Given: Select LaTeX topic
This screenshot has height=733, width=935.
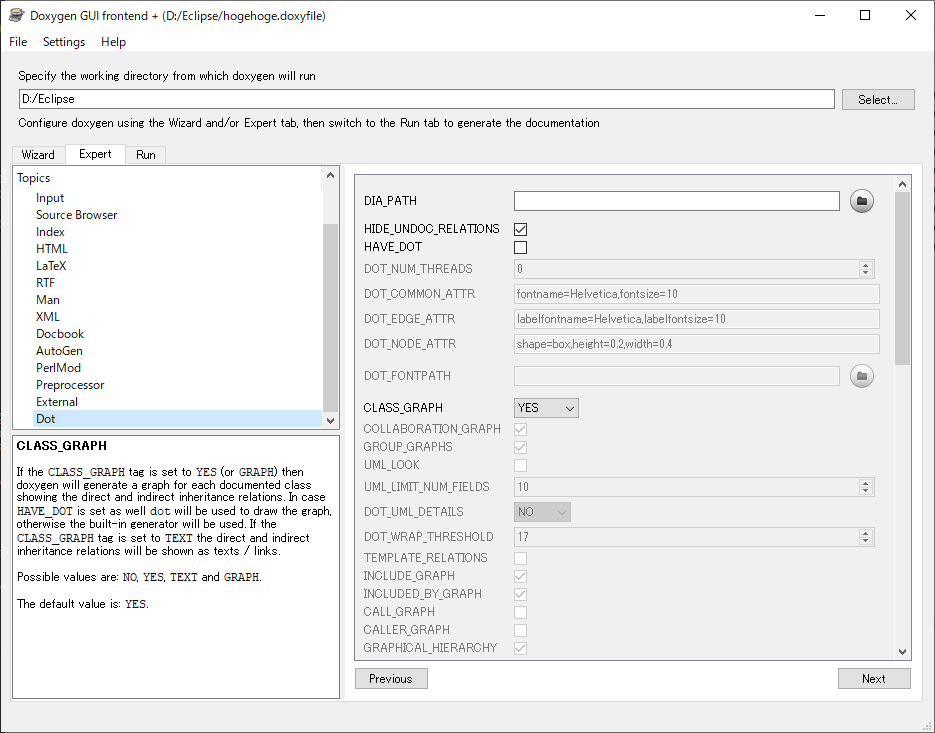Looking at the screenshot, I should [x=51, y=266].
